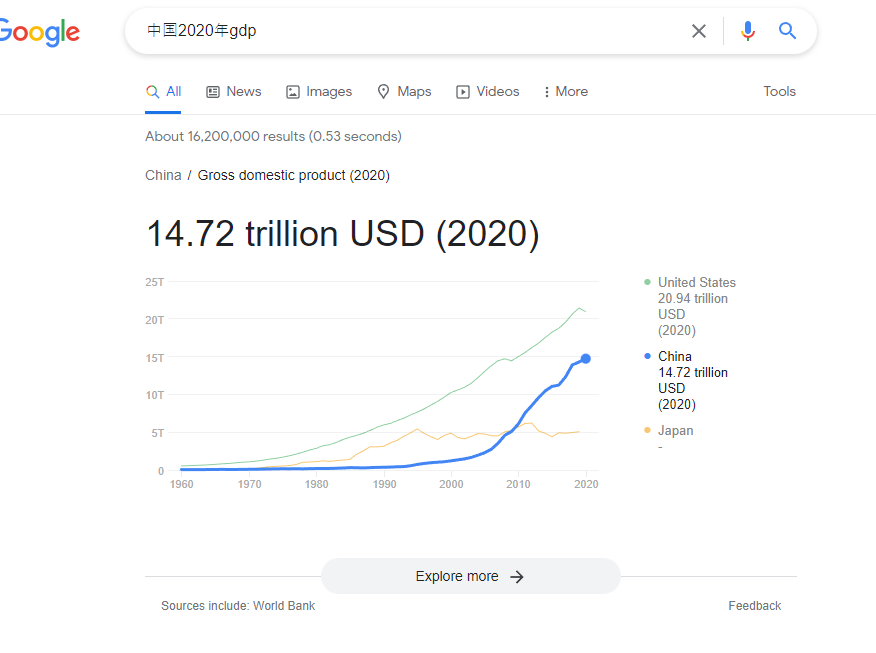Click the 1980 x-axis label

point(317,484)
